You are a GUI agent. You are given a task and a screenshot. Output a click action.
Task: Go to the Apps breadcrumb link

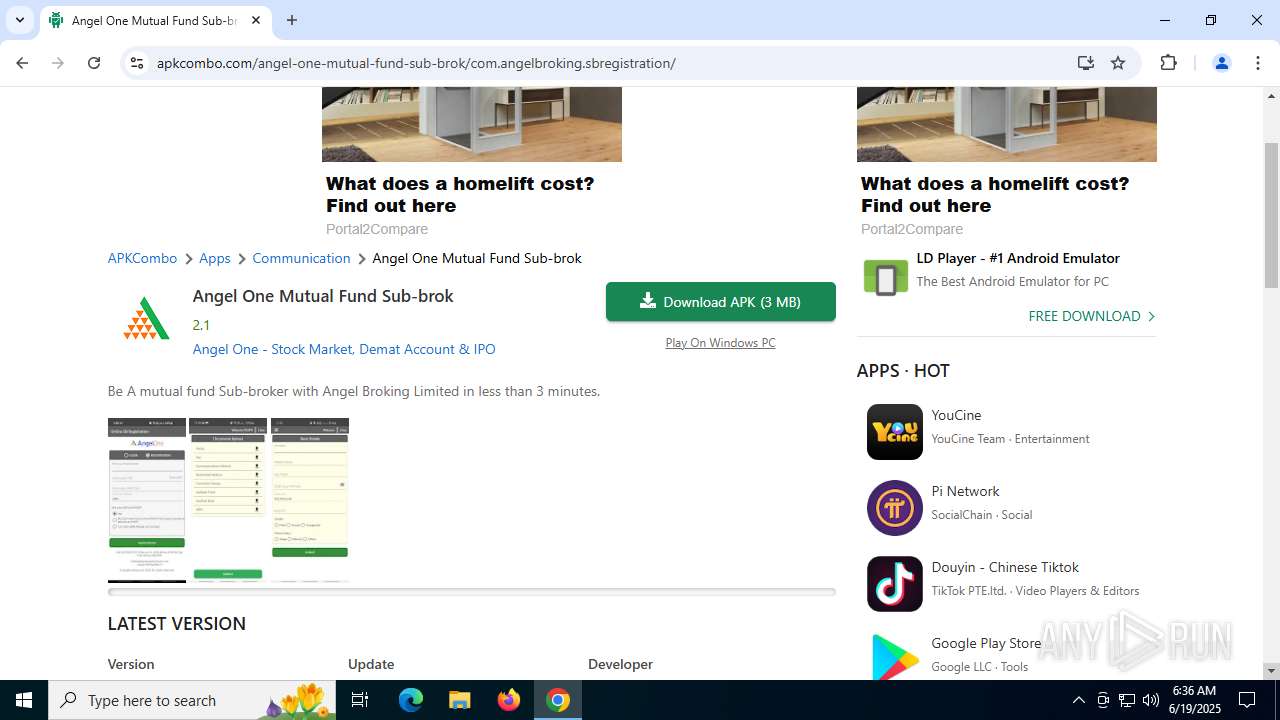[215, 258]
